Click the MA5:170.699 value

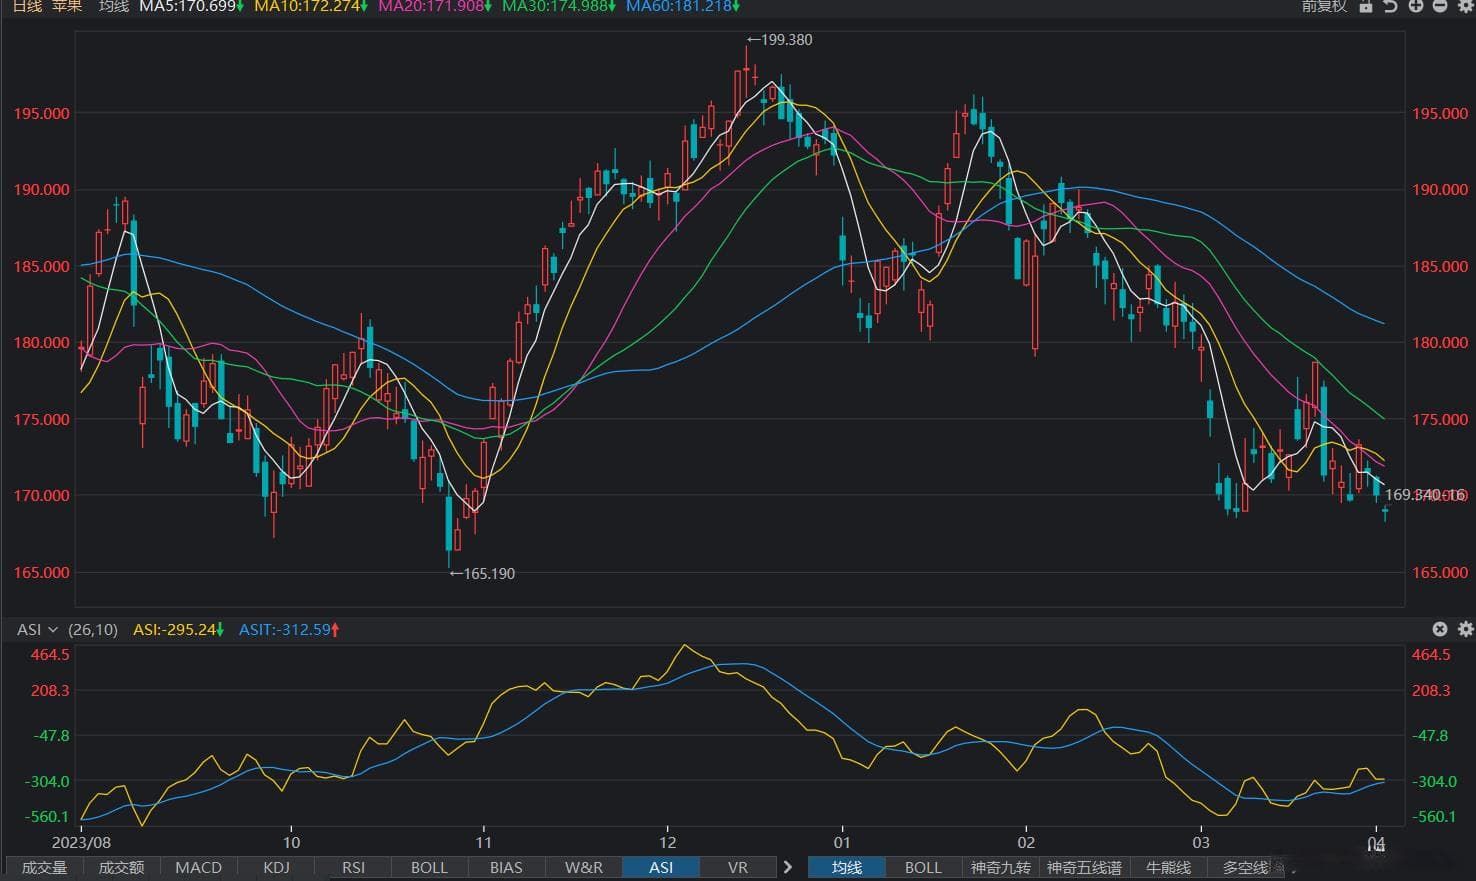pos(188,6)
